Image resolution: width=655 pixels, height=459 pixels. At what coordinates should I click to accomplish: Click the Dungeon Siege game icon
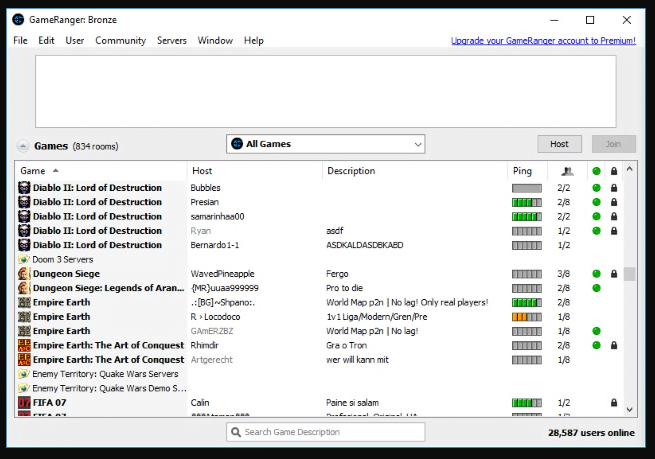point(23,273)
